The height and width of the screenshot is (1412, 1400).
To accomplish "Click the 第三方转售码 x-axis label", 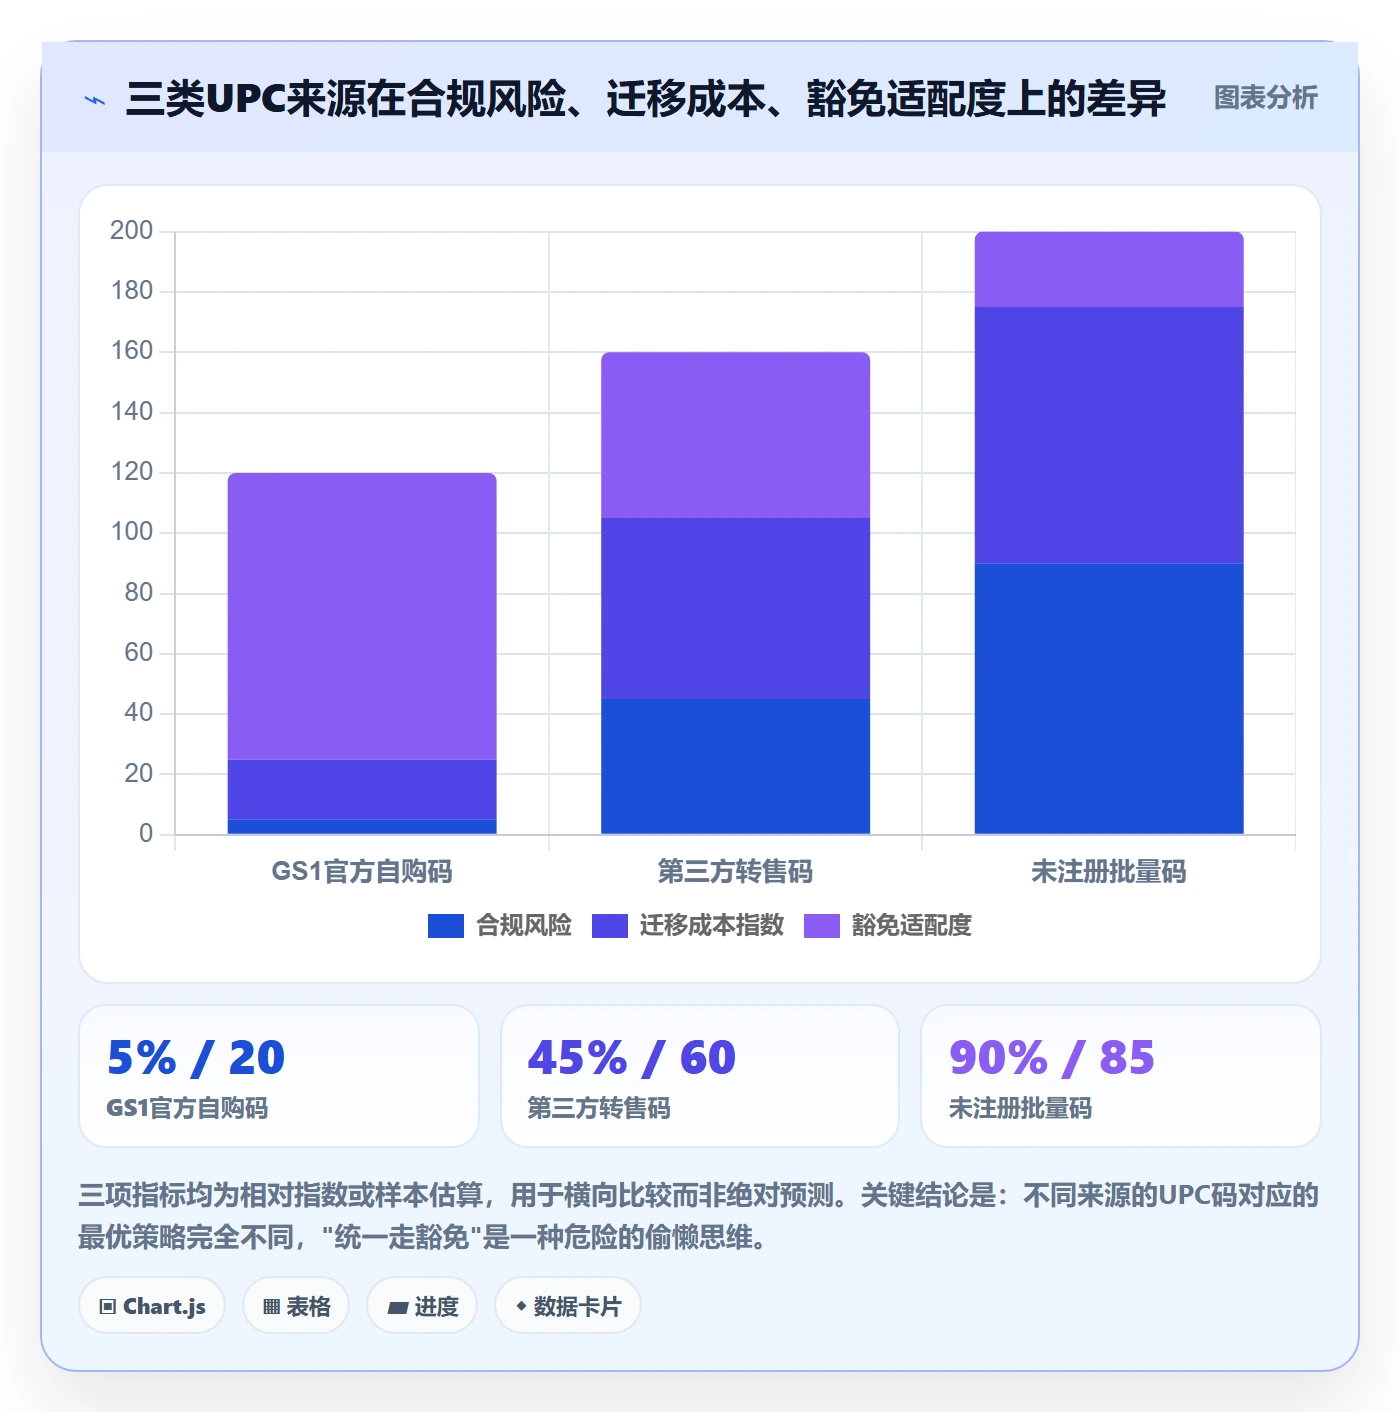I will coord(735,872).
